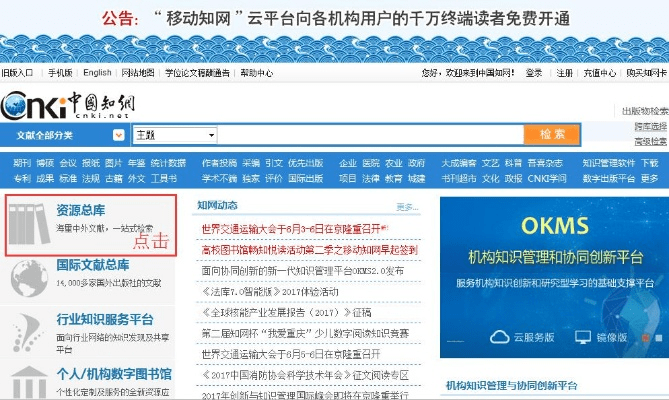Image resolution: width=669 pixels, height=400 pixels.
Task: Click the 登录 login link
Action: pyautogui.click(x=533, y=73)
